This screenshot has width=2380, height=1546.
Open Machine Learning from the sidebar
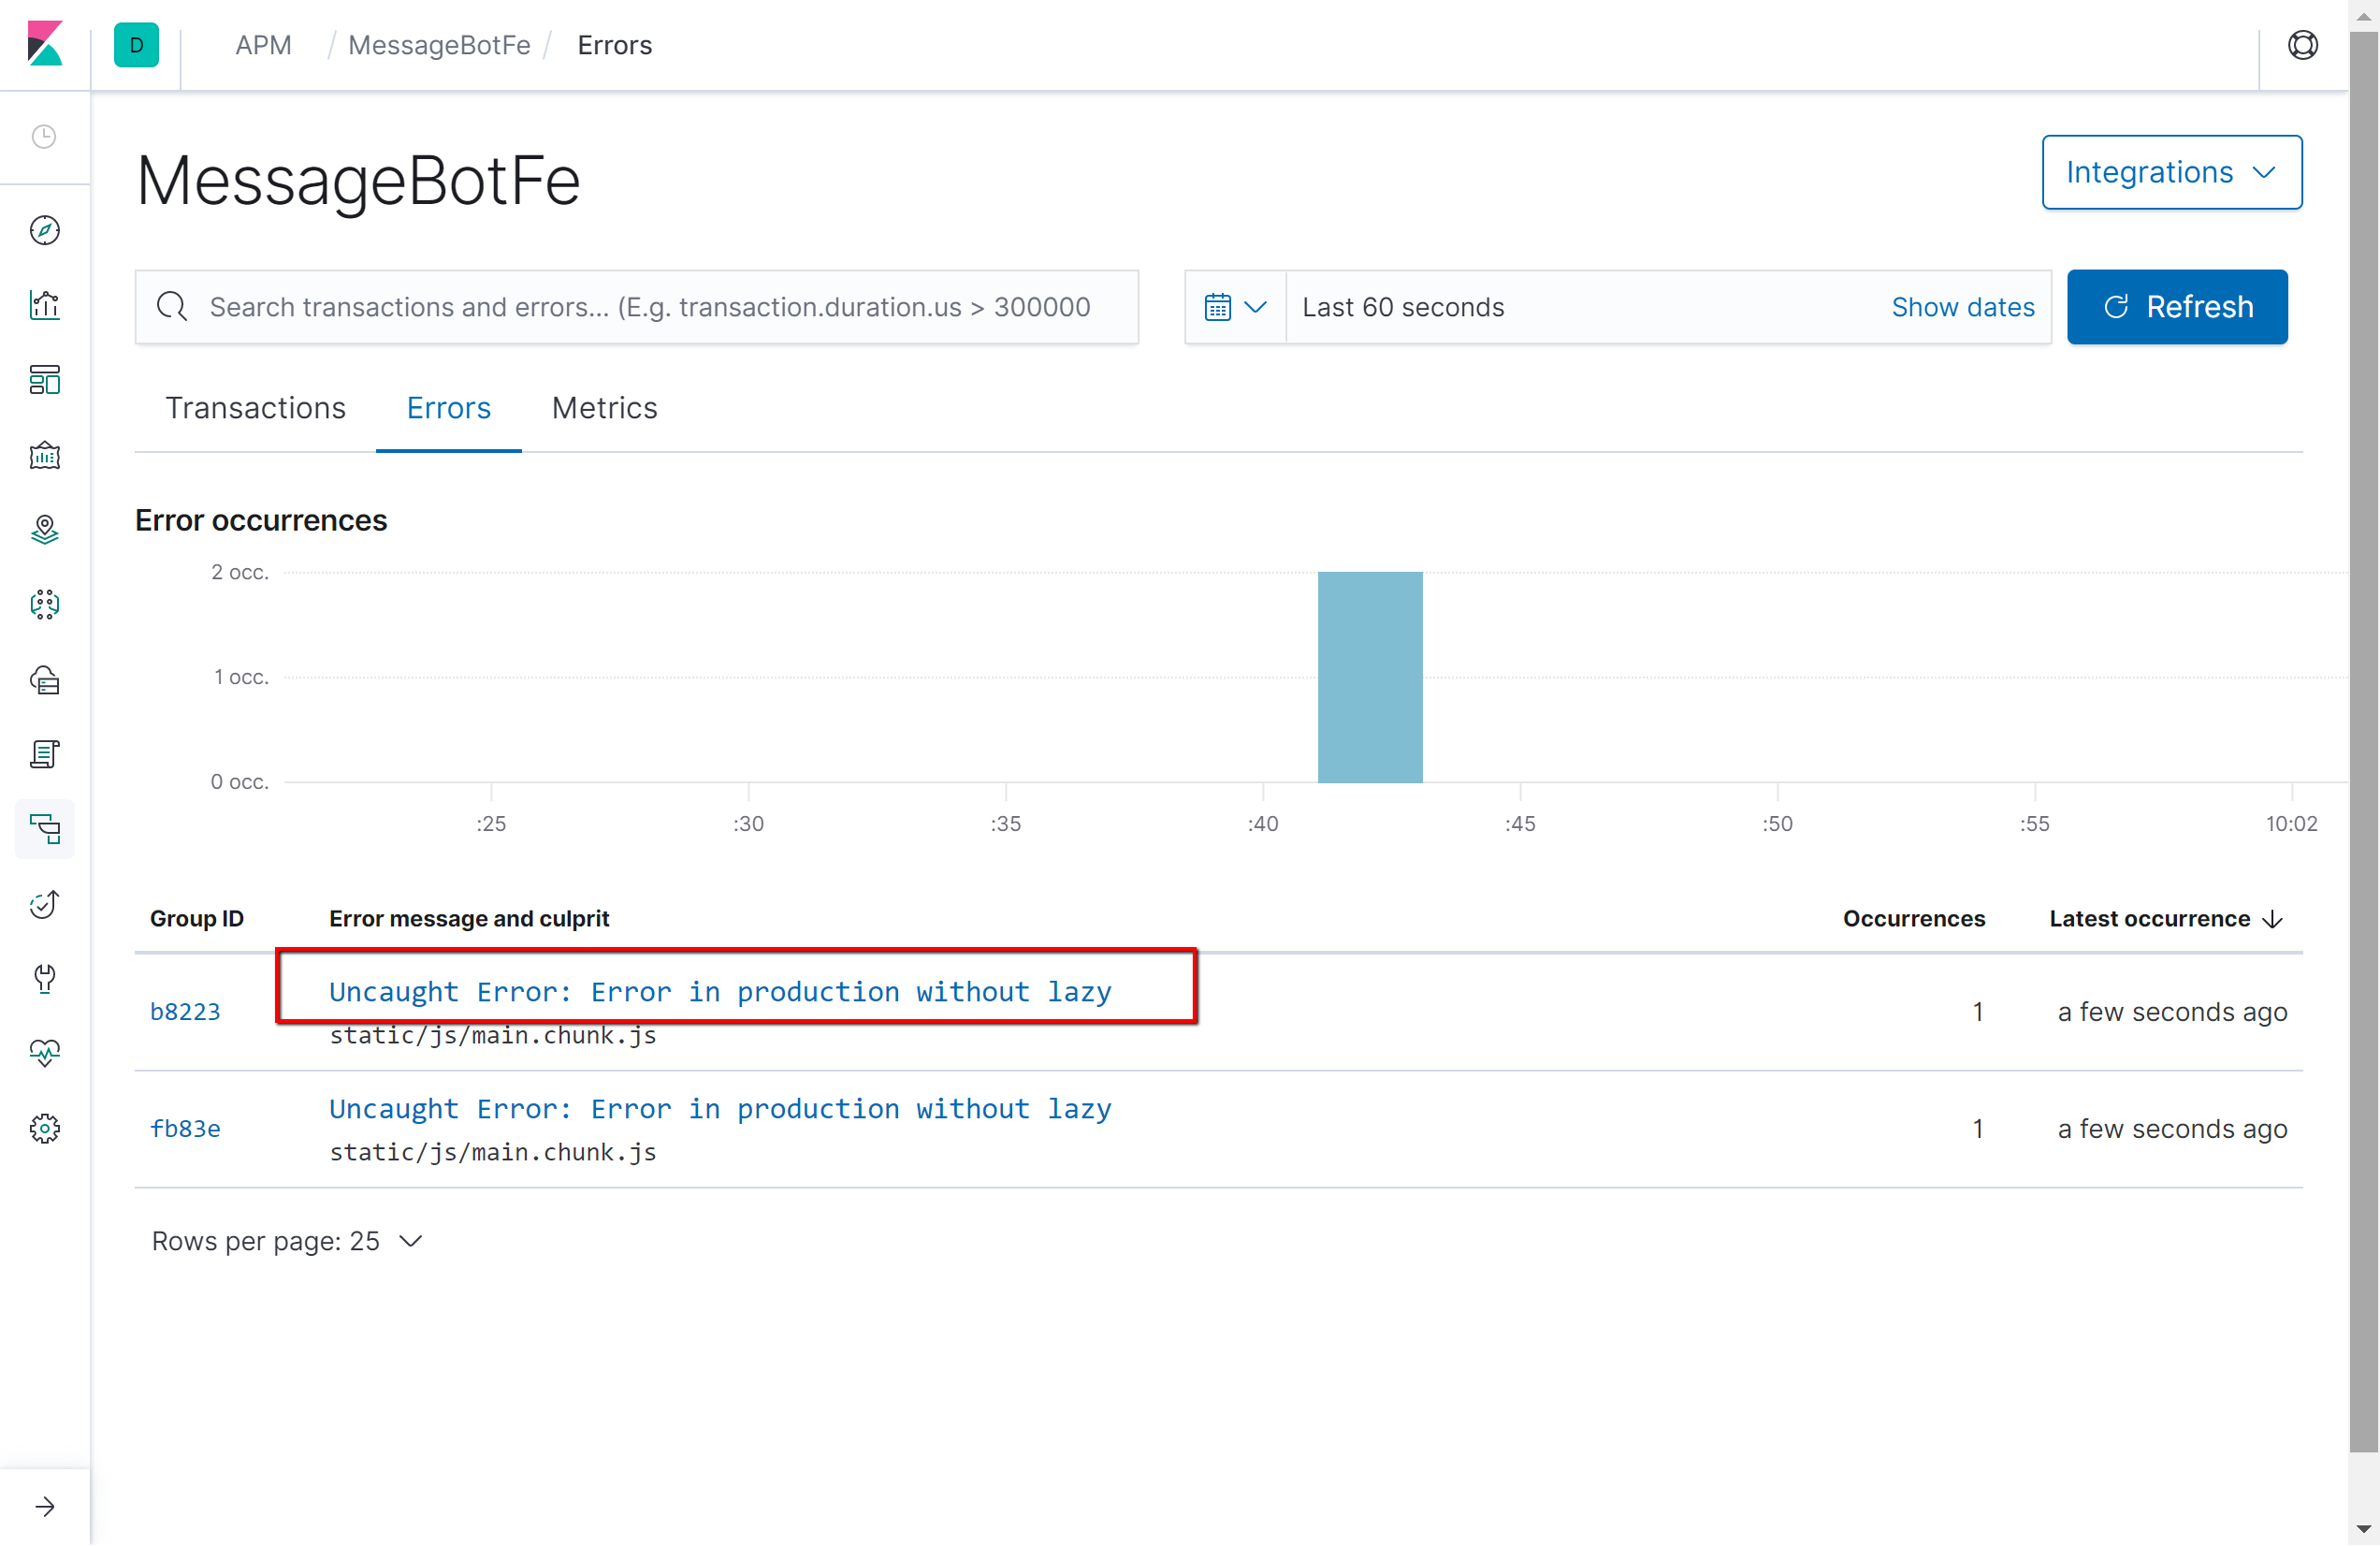[45, 604]
